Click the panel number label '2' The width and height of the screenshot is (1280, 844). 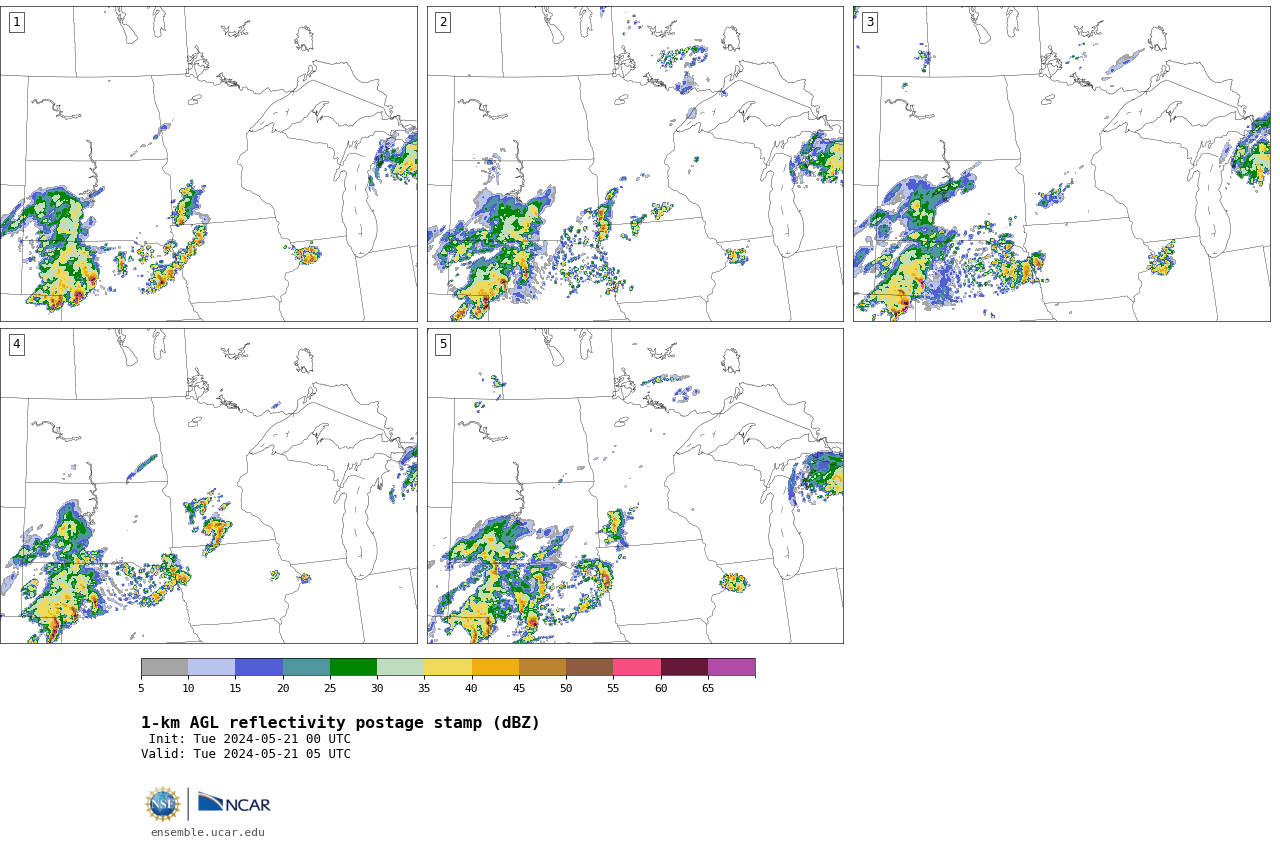pyautogui.click(x=443, y=22)
